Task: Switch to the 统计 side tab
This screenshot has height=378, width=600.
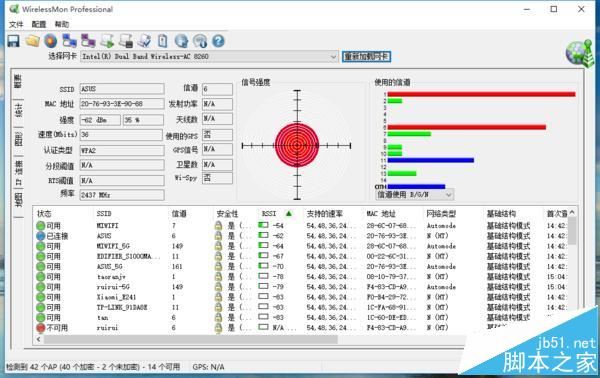Action: 18,111
